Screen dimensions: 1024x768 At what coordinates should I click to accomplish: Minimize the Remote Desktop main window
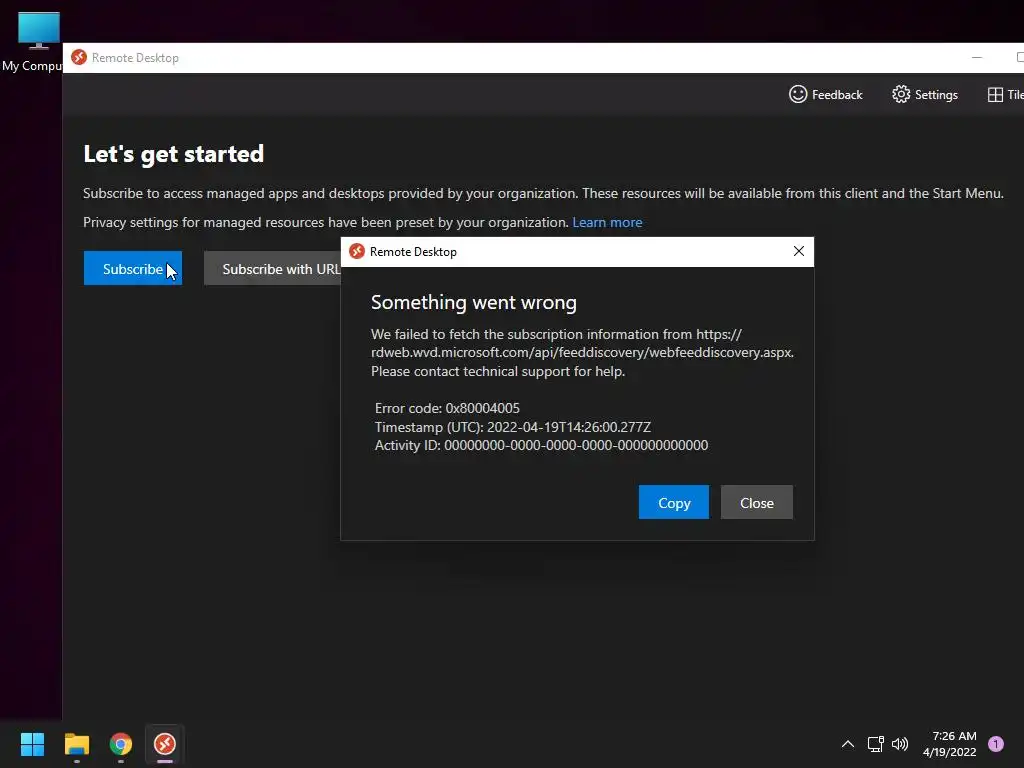(x=976, y=57)
